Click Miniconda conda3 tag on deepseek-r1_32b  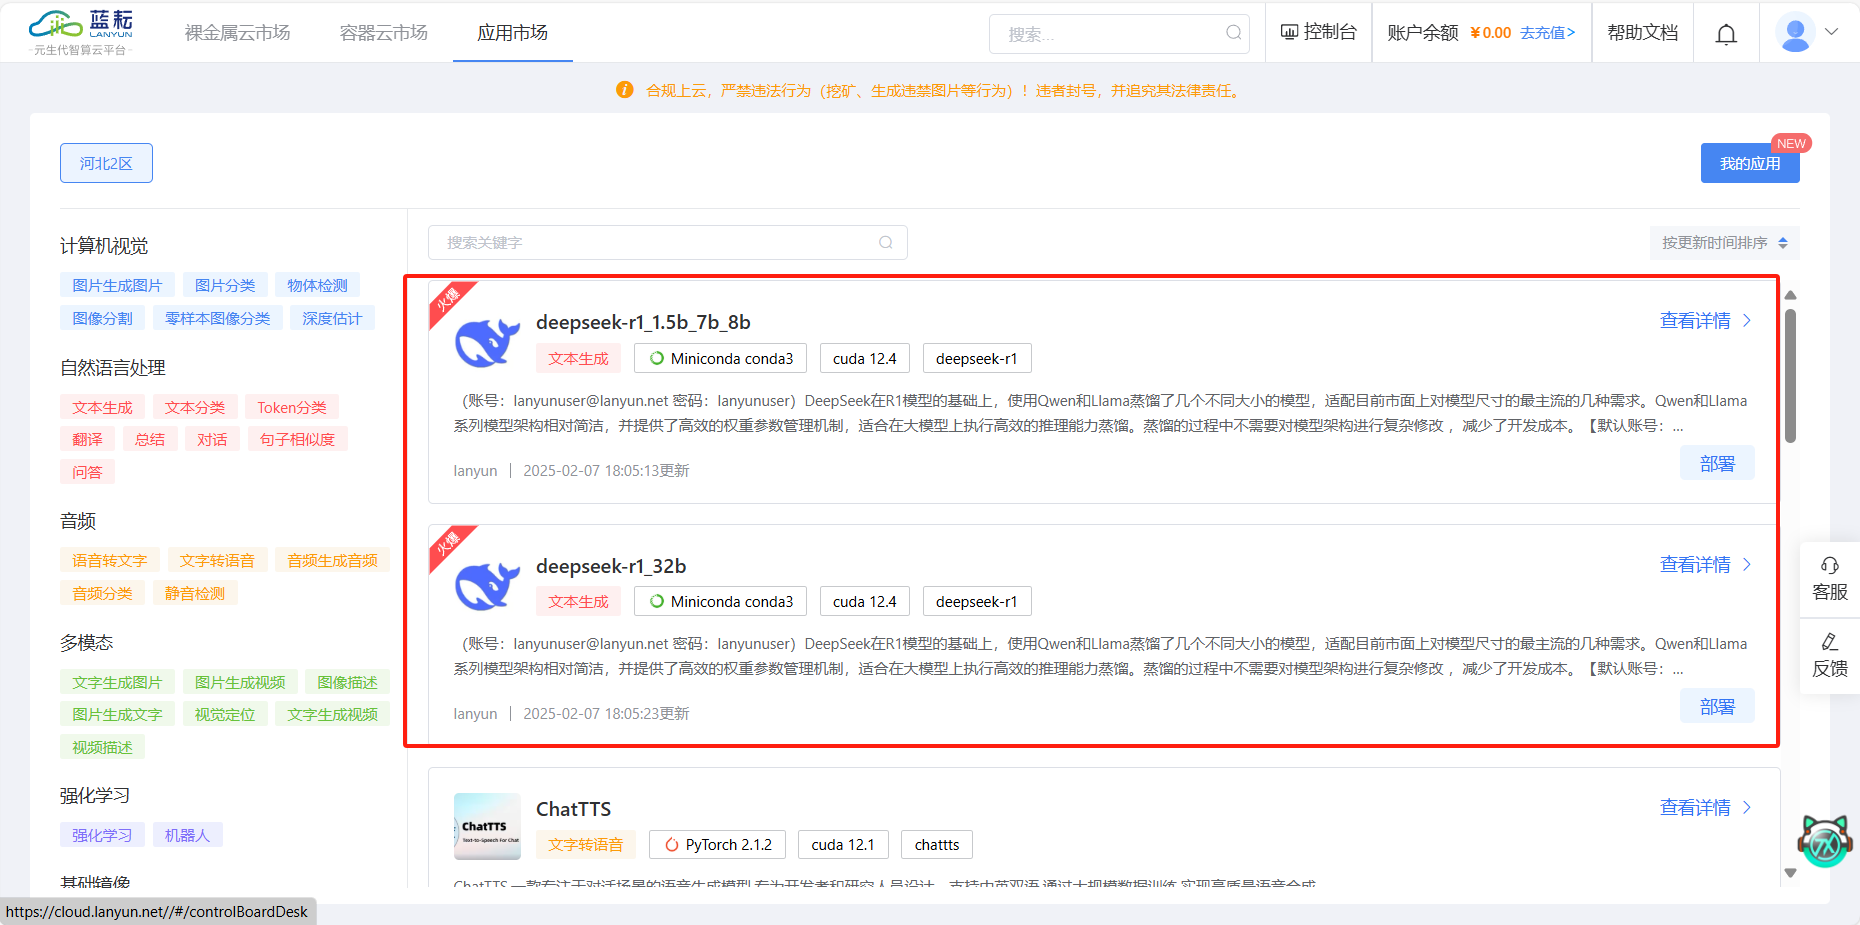click(x=720, y=601)
